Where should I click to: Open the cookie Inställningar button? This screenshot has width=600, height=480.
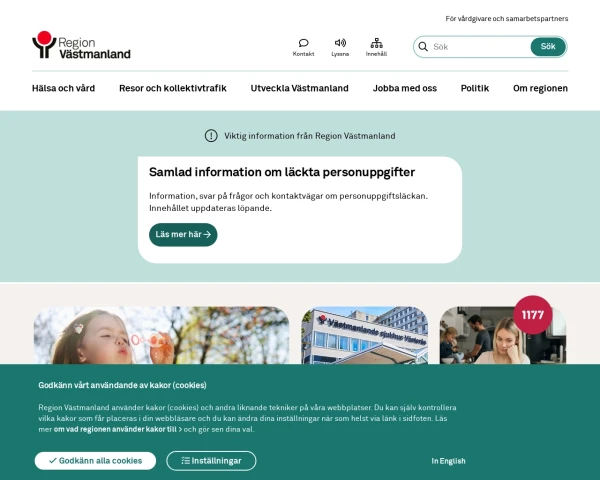tap(211, 461)
